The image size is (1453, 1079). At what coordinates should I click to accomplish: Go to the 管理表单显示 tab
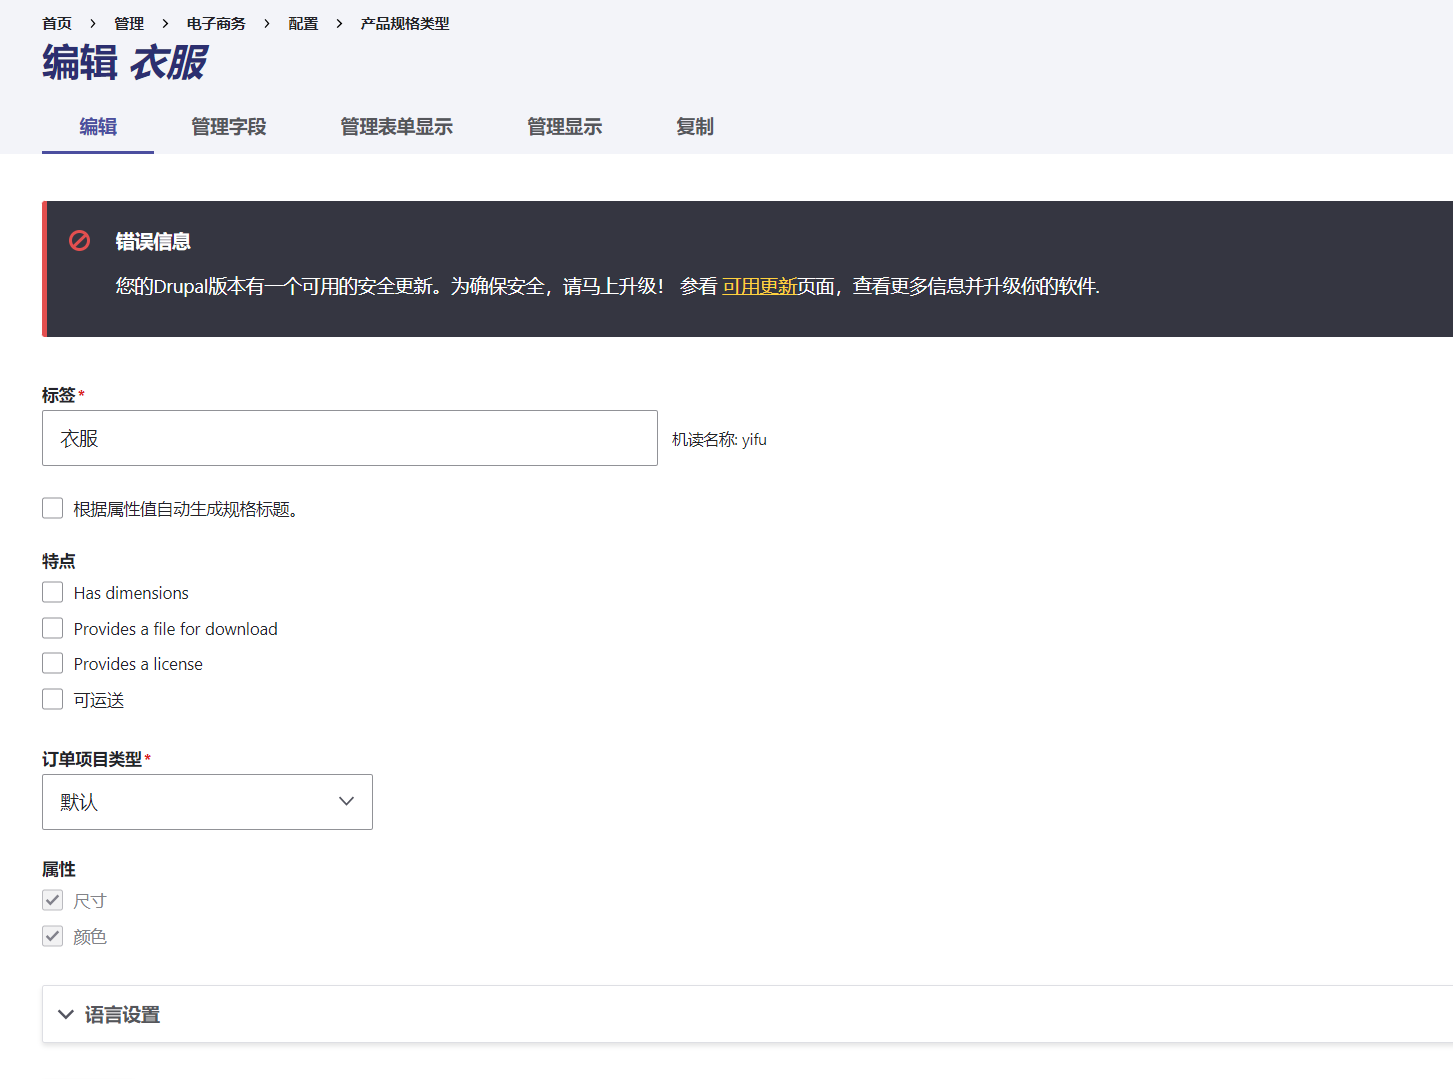397,127
